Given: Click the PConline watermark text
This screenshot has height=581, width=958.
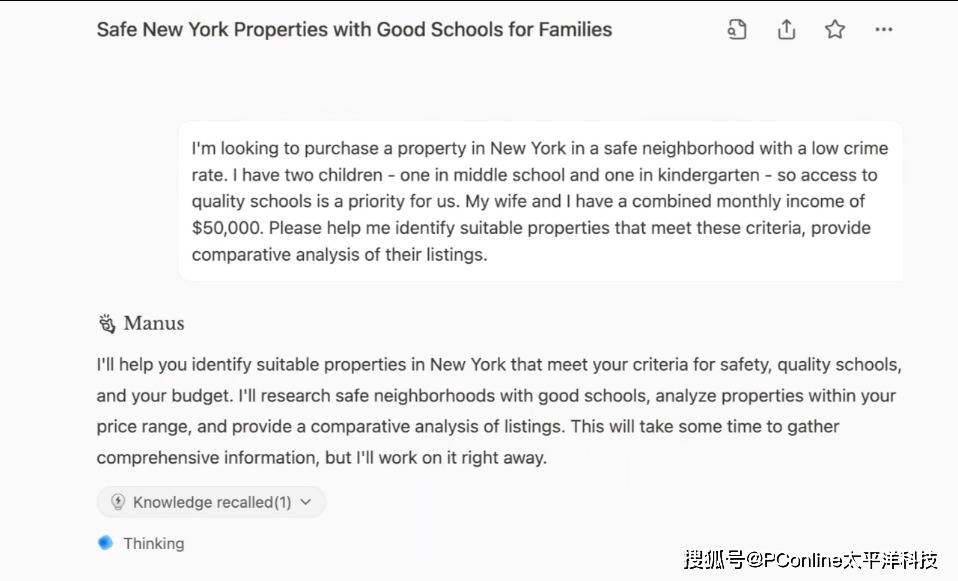Looking at the screenshot, I should [x=811, y=559].
